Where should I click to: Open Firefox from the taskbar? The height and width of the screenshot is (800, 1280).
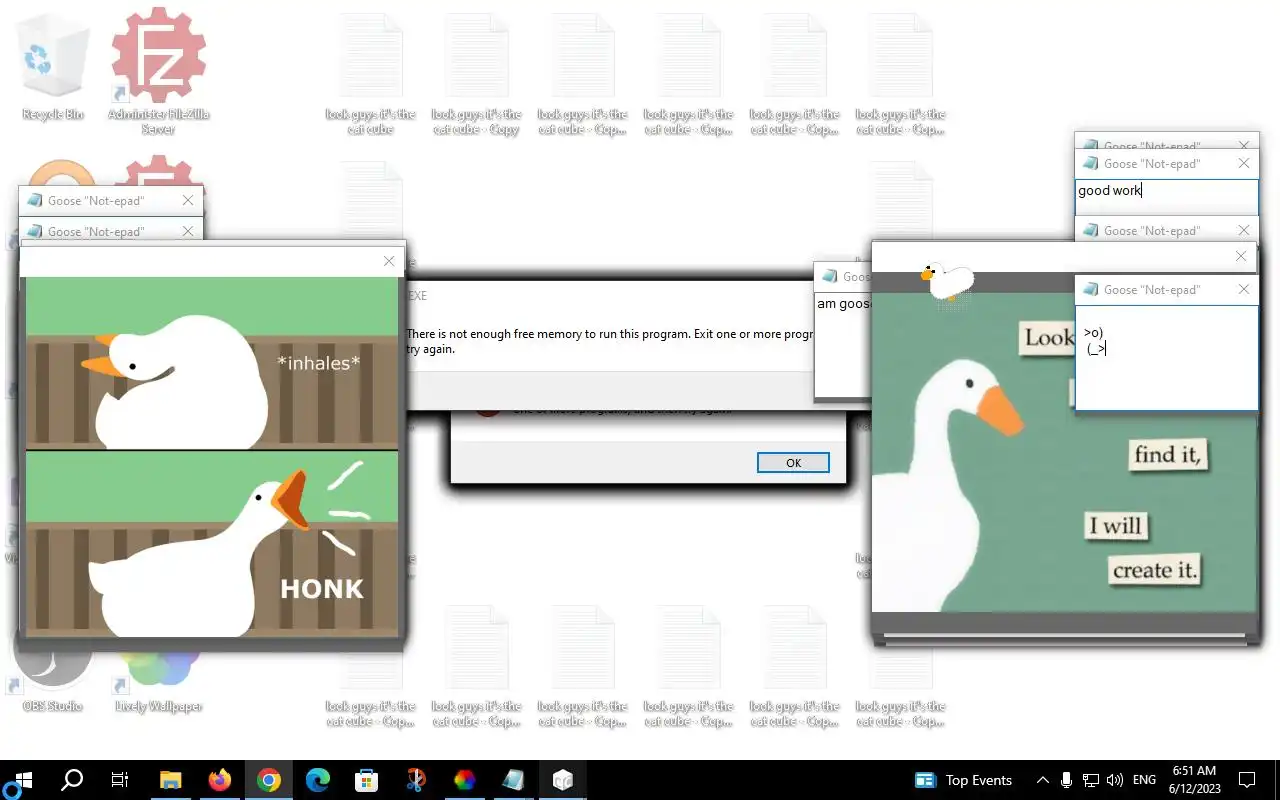tap(219, 780)
